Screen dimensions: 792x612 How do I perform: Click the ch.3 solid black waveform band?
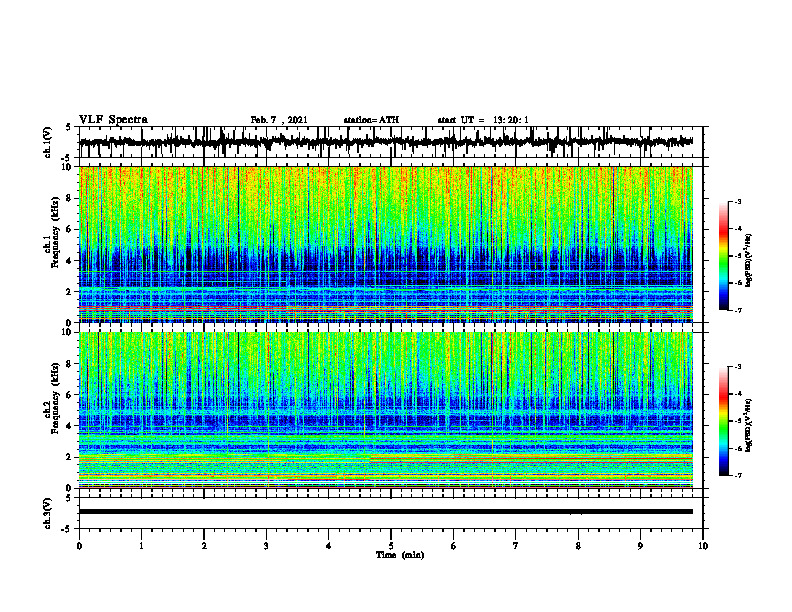386,512
